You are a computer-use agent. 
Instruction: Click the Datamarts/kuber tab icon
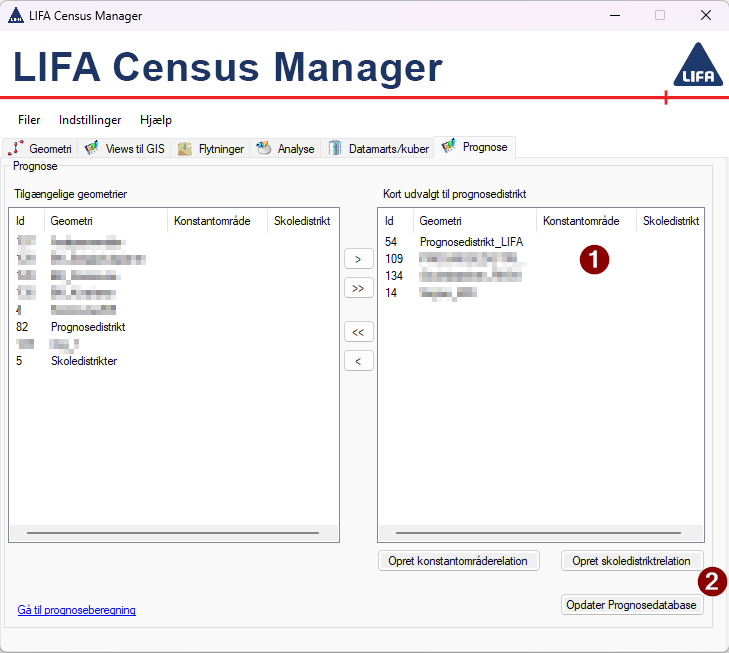(x=335, y=149)
